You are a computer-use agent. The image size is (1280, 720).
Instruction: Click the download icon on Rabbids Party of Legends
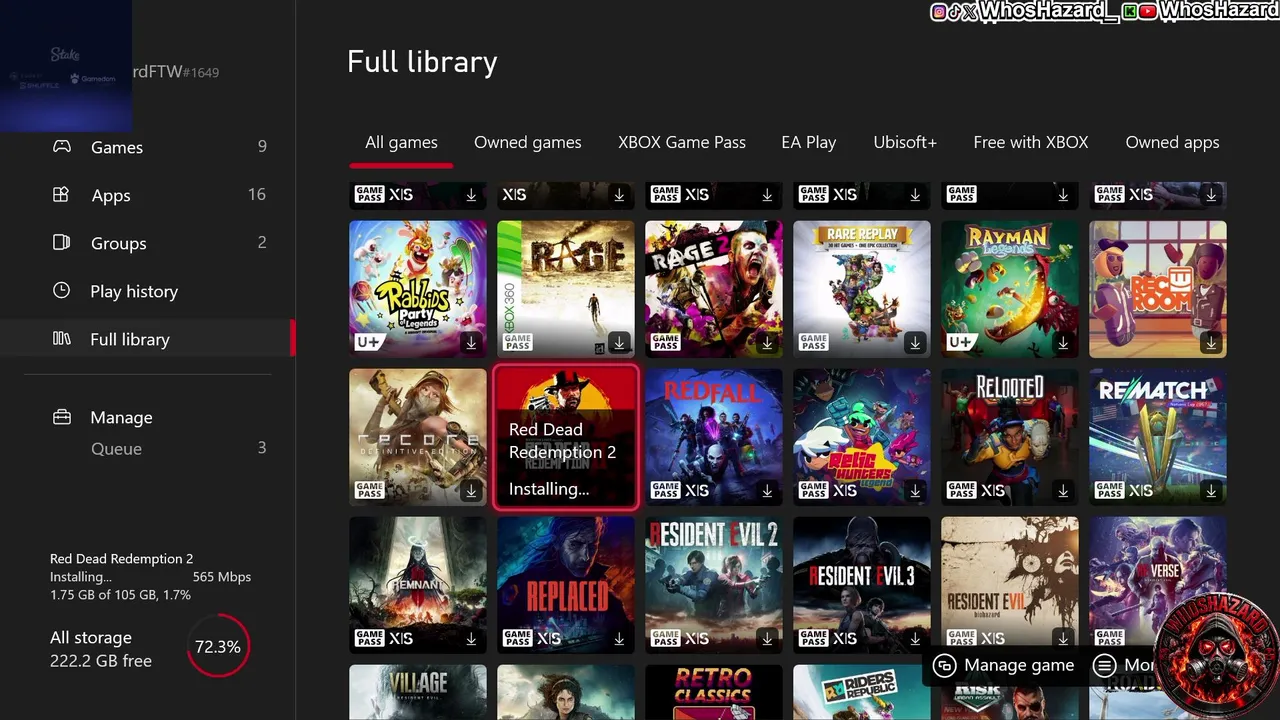pos(471,343)
